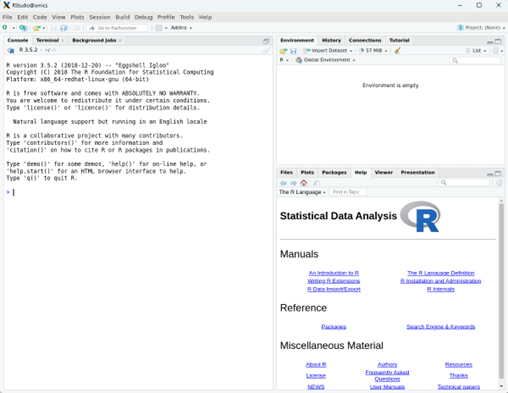Click the console pane maximize icon
Viewport: 508px width, 393px height.
click(266, 41)
